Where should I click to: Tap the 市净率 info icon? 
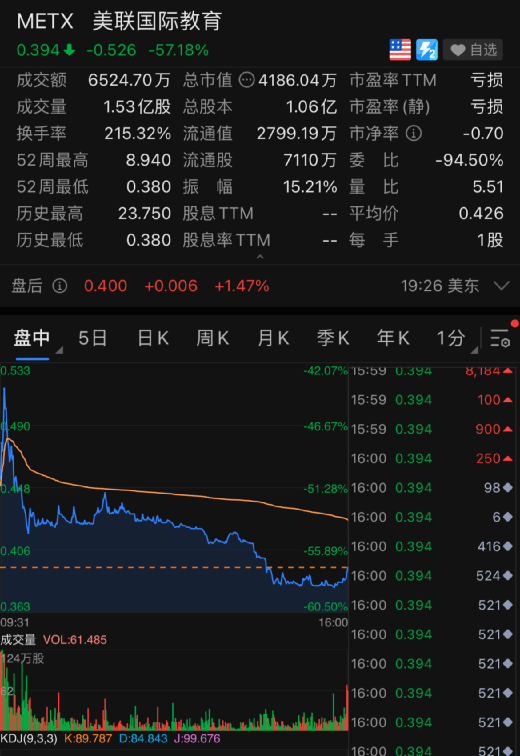(413, 133)
